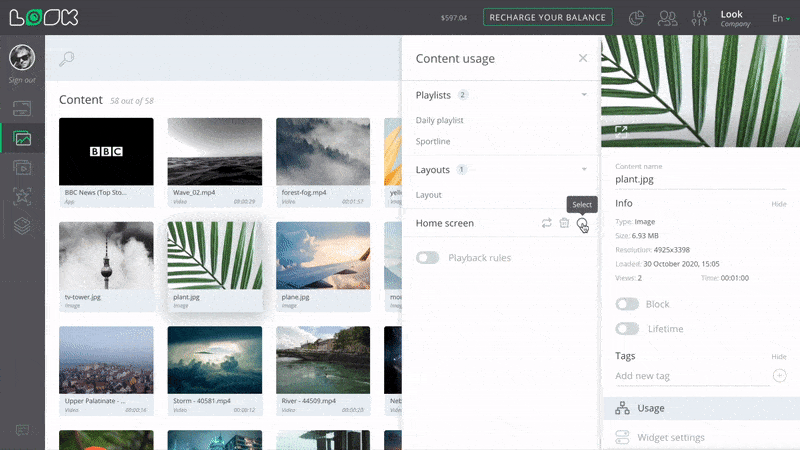The image size is (800, 450).
Task: Open the chat support sidebar icon
Action: pos(22,430)
